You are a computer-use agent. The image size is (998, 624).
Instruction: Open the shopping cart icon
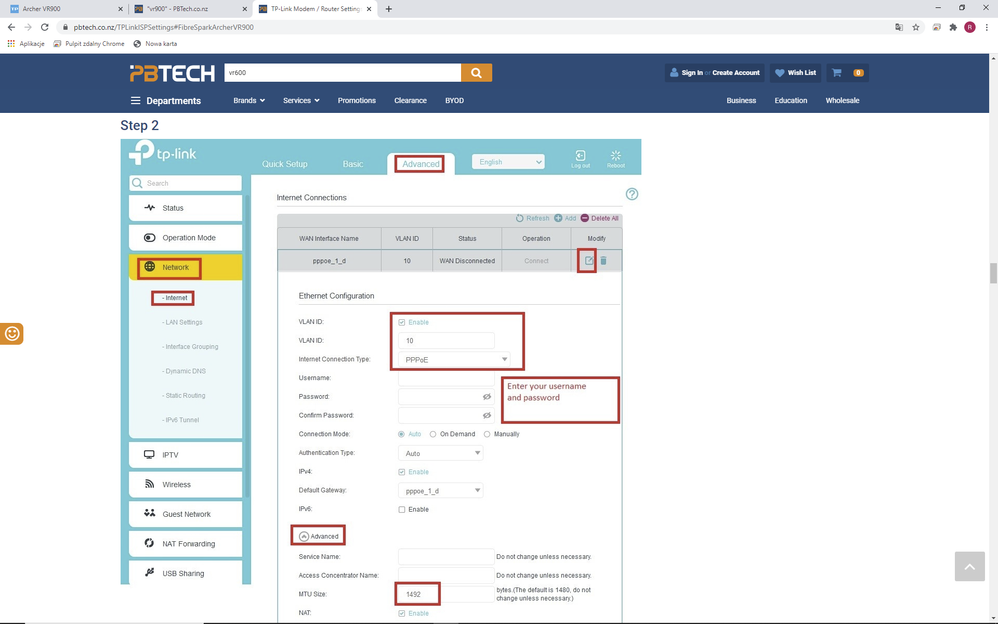tap(837, 73)
